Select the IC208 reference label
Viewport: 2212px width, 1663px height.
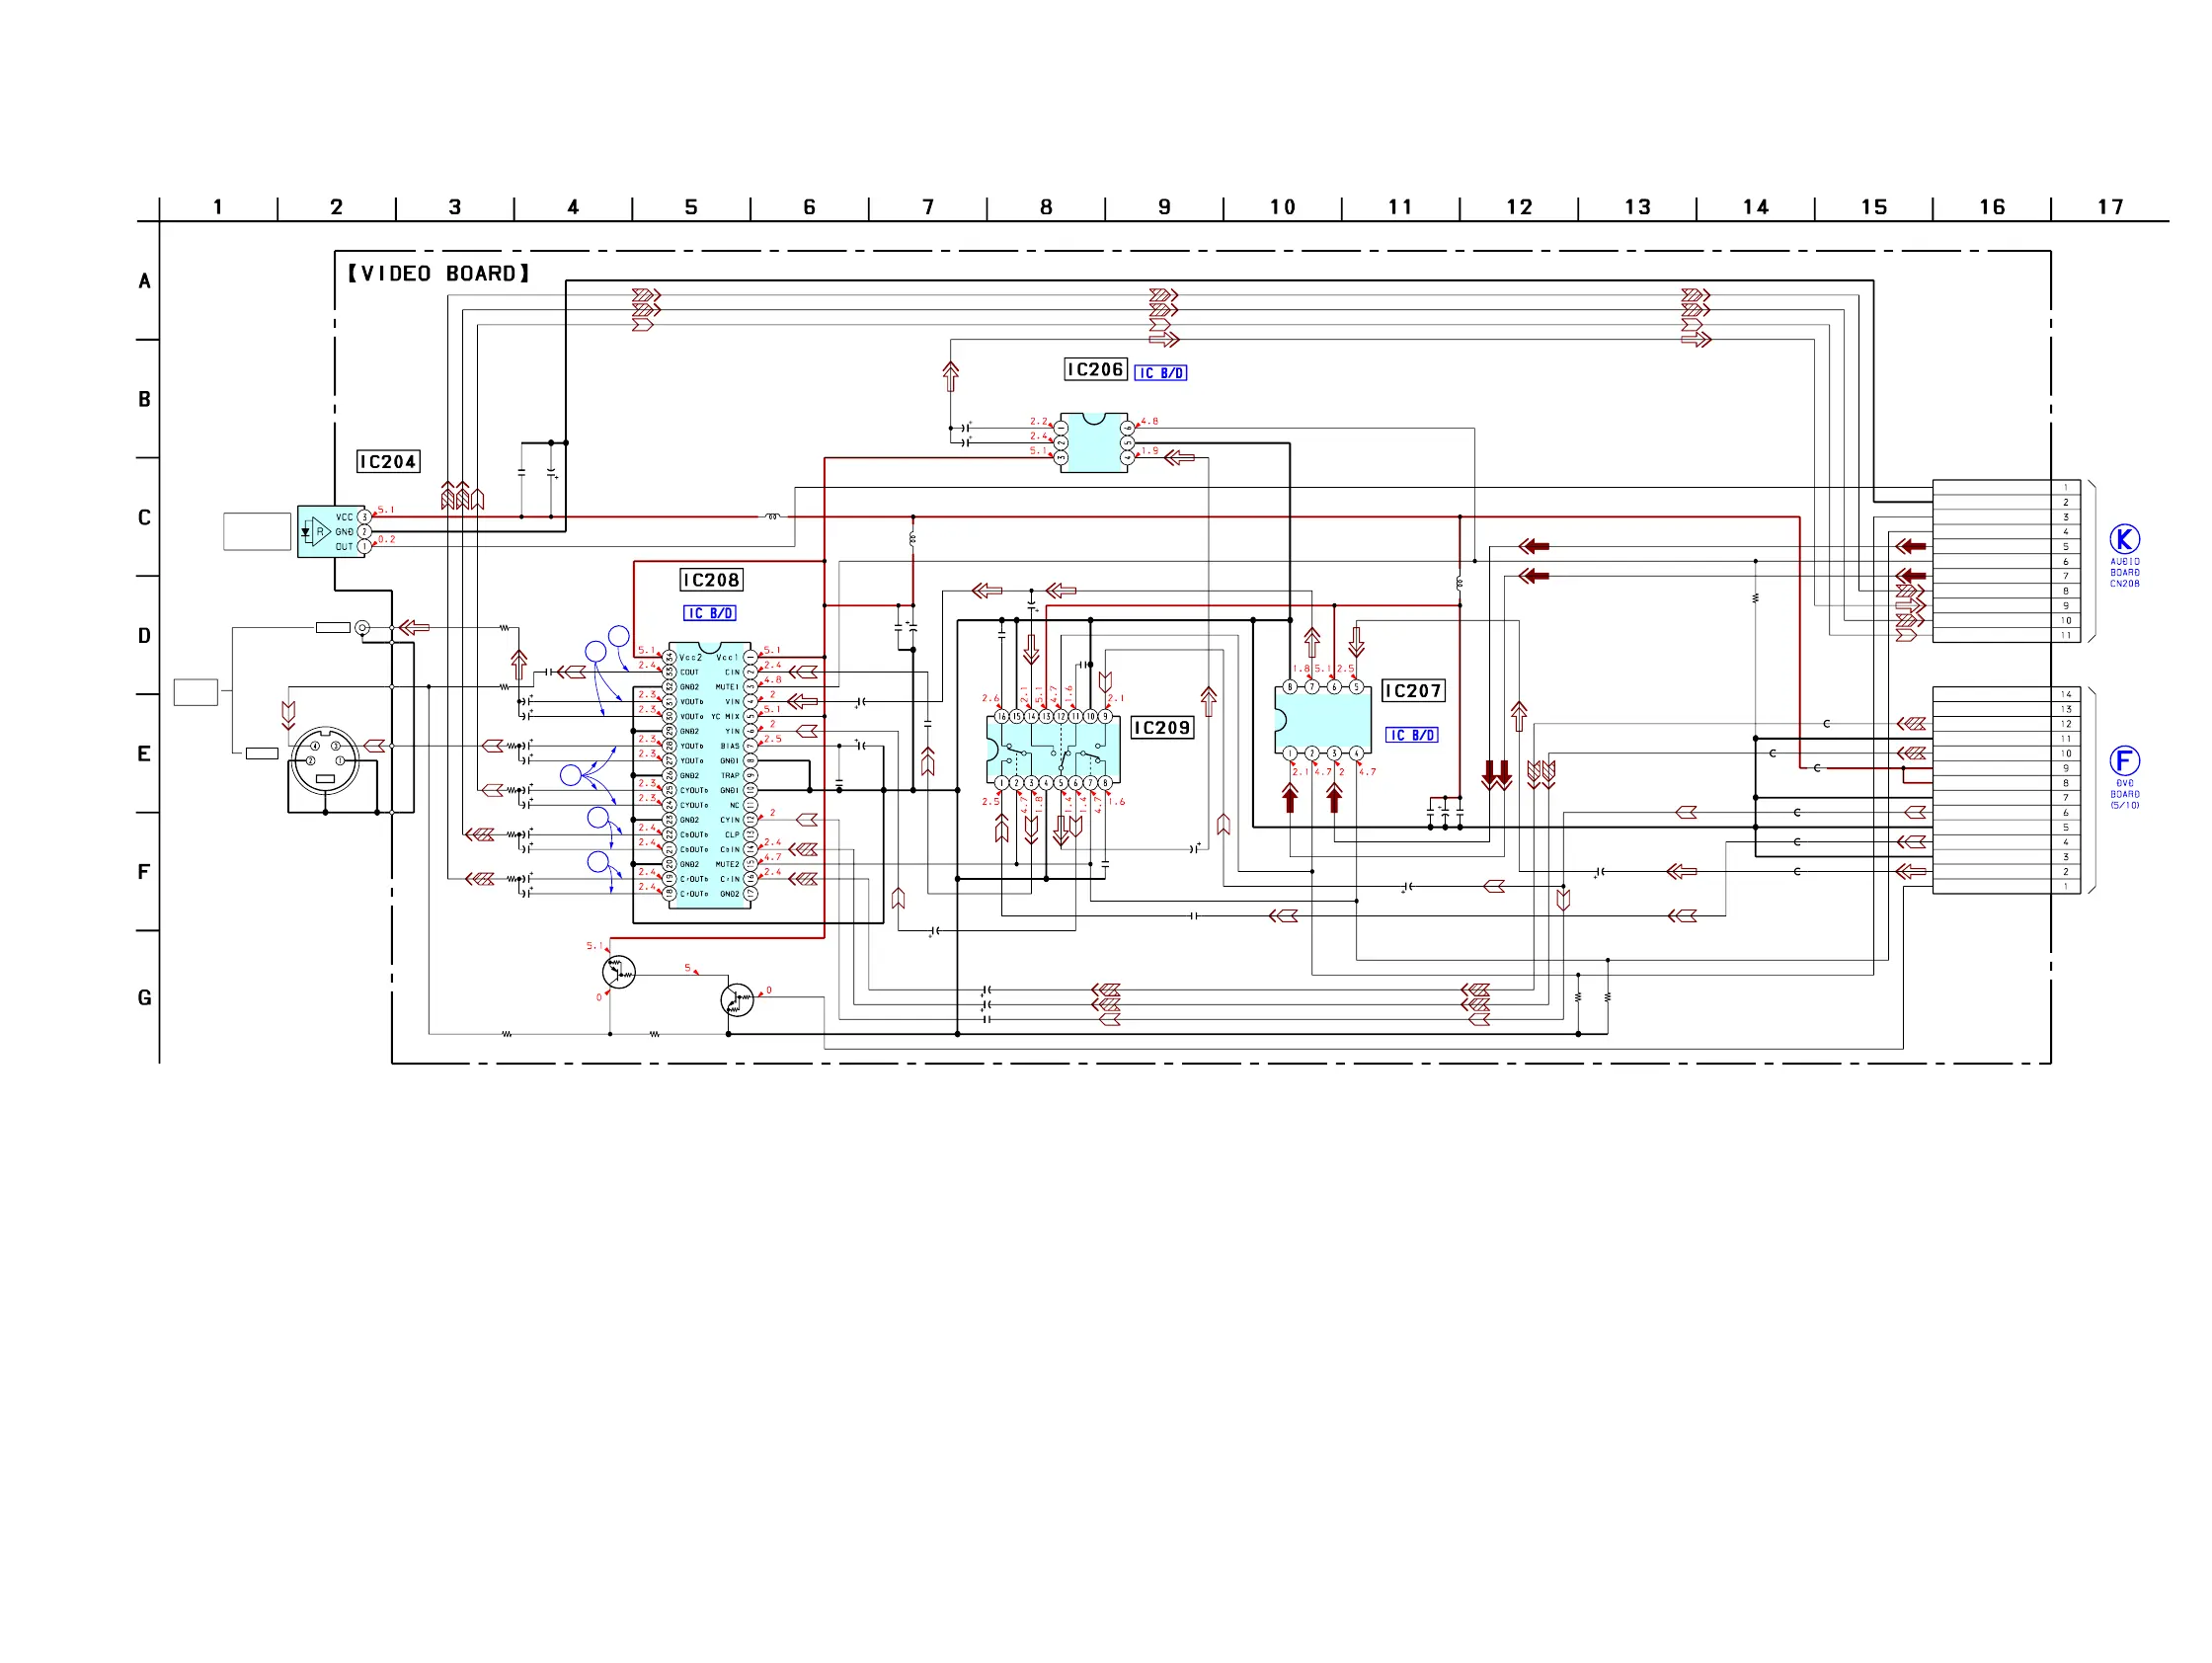[x=711, y=580]
